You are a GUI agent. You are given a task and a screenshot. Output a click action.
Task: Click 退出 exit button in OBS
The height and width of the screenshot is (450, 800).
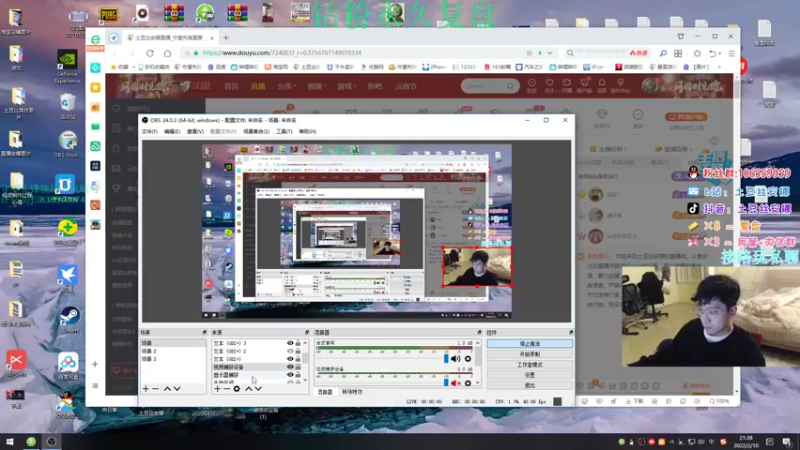click(x=530, y=385)
